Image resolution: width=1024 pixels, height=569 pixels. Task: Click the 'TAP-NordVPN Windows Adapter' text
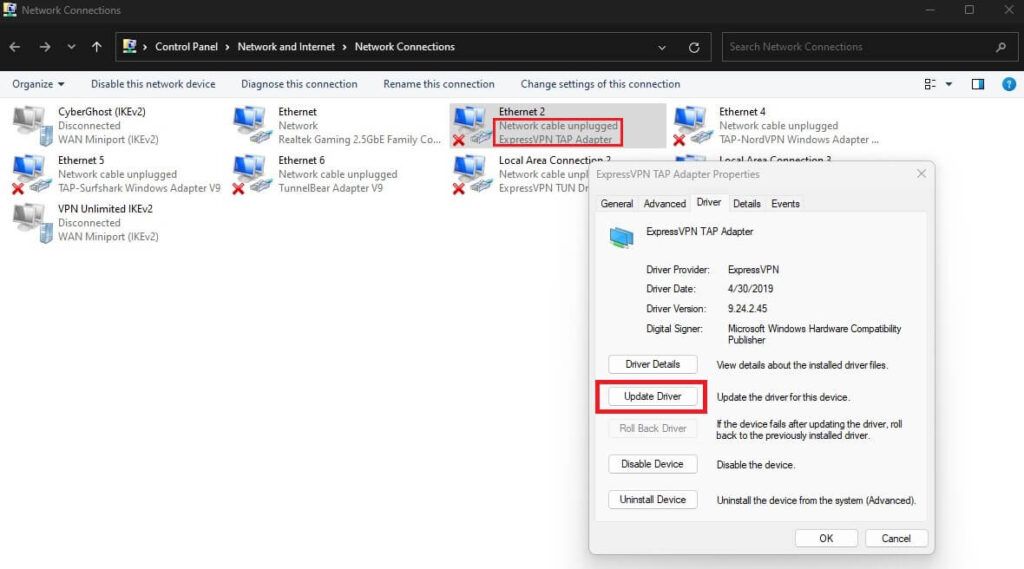(799, 140)
